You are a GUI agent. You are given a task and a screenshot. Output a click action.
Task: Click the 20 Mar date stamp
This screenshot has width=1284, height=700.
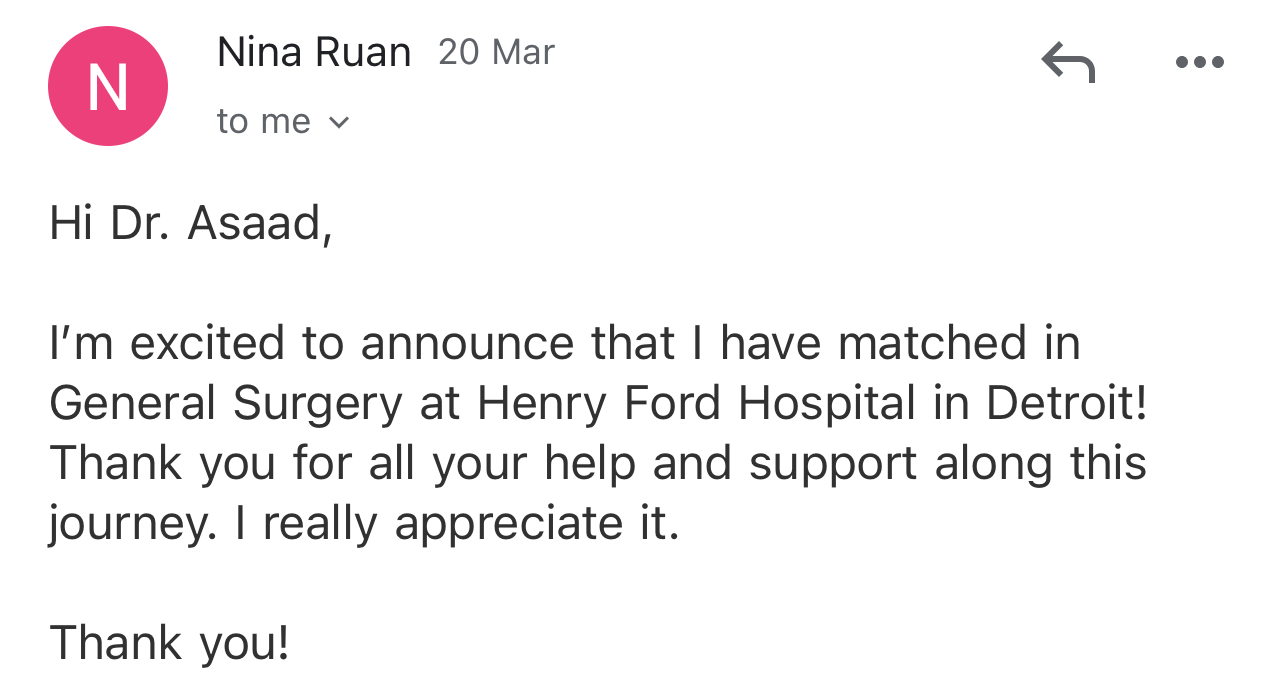pyautogui.click(x=496, y=52)
